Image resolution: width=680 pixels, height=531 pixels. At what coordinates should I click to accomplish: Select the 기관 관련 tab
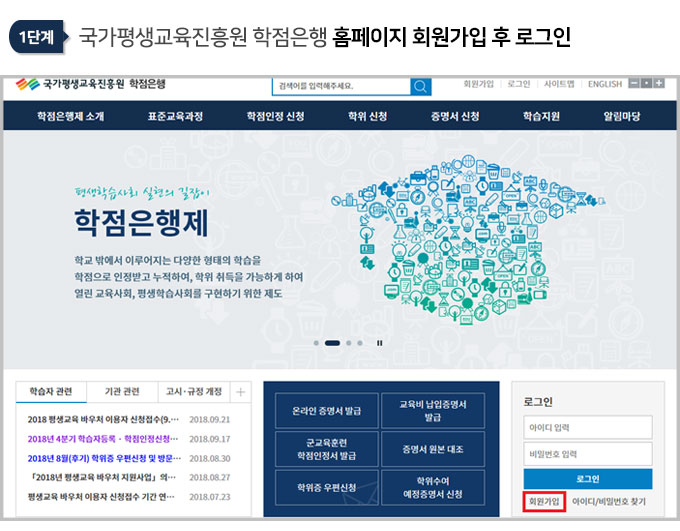(x=122, y=392)
